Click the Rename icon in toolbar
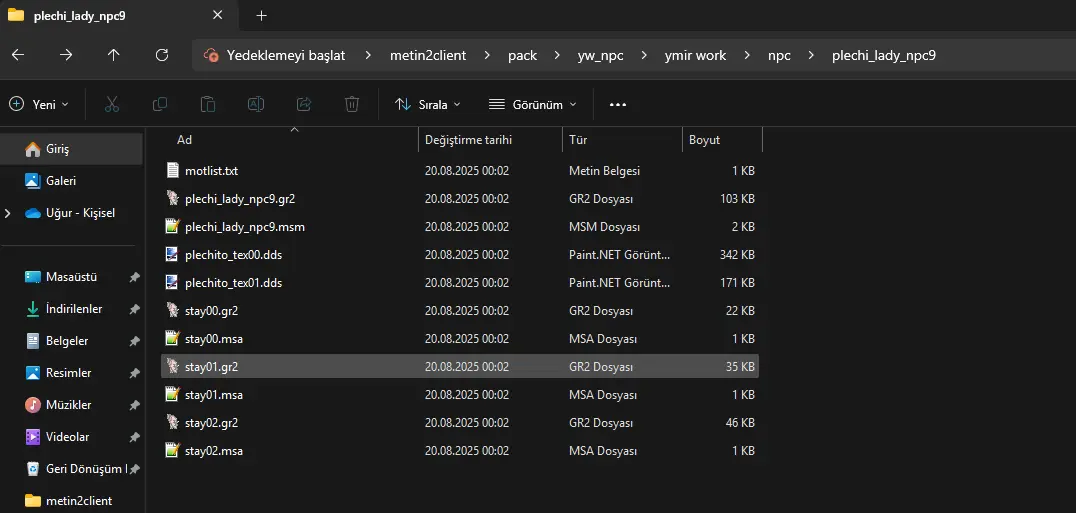The image size is (1076, 513). click(x=256, y=104)
